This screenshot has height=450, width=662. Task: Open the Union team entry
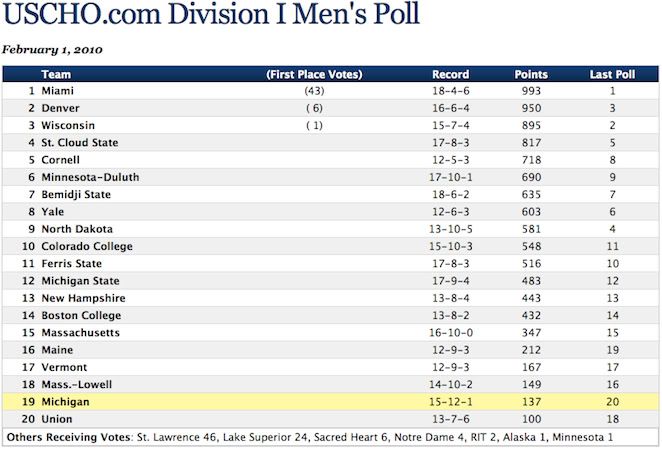(56, 419)
